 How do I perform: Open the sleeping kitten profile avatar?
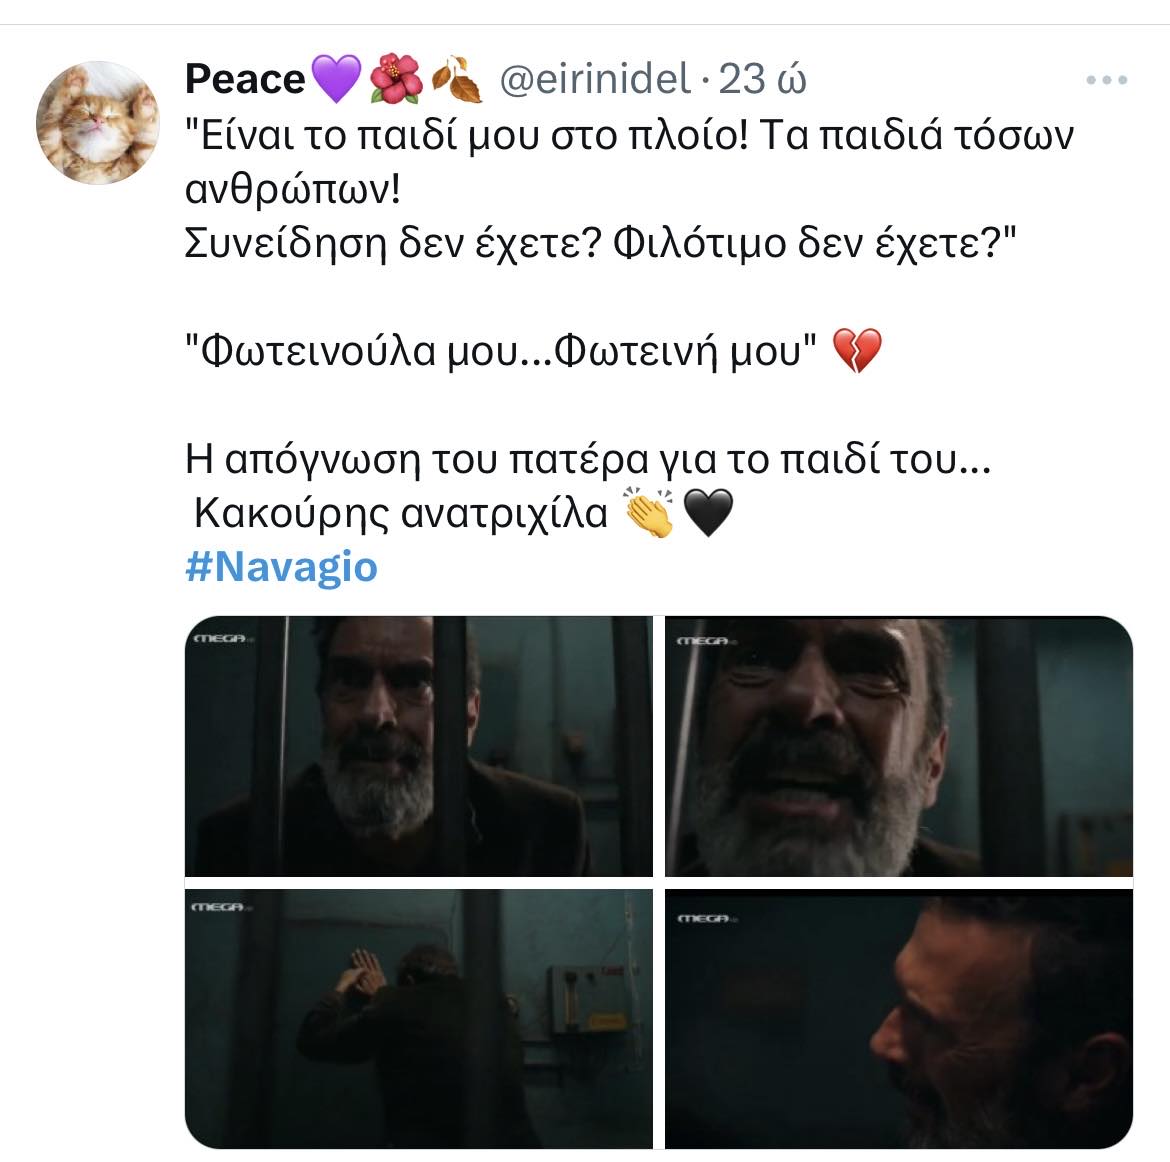[x=98, y=122]
